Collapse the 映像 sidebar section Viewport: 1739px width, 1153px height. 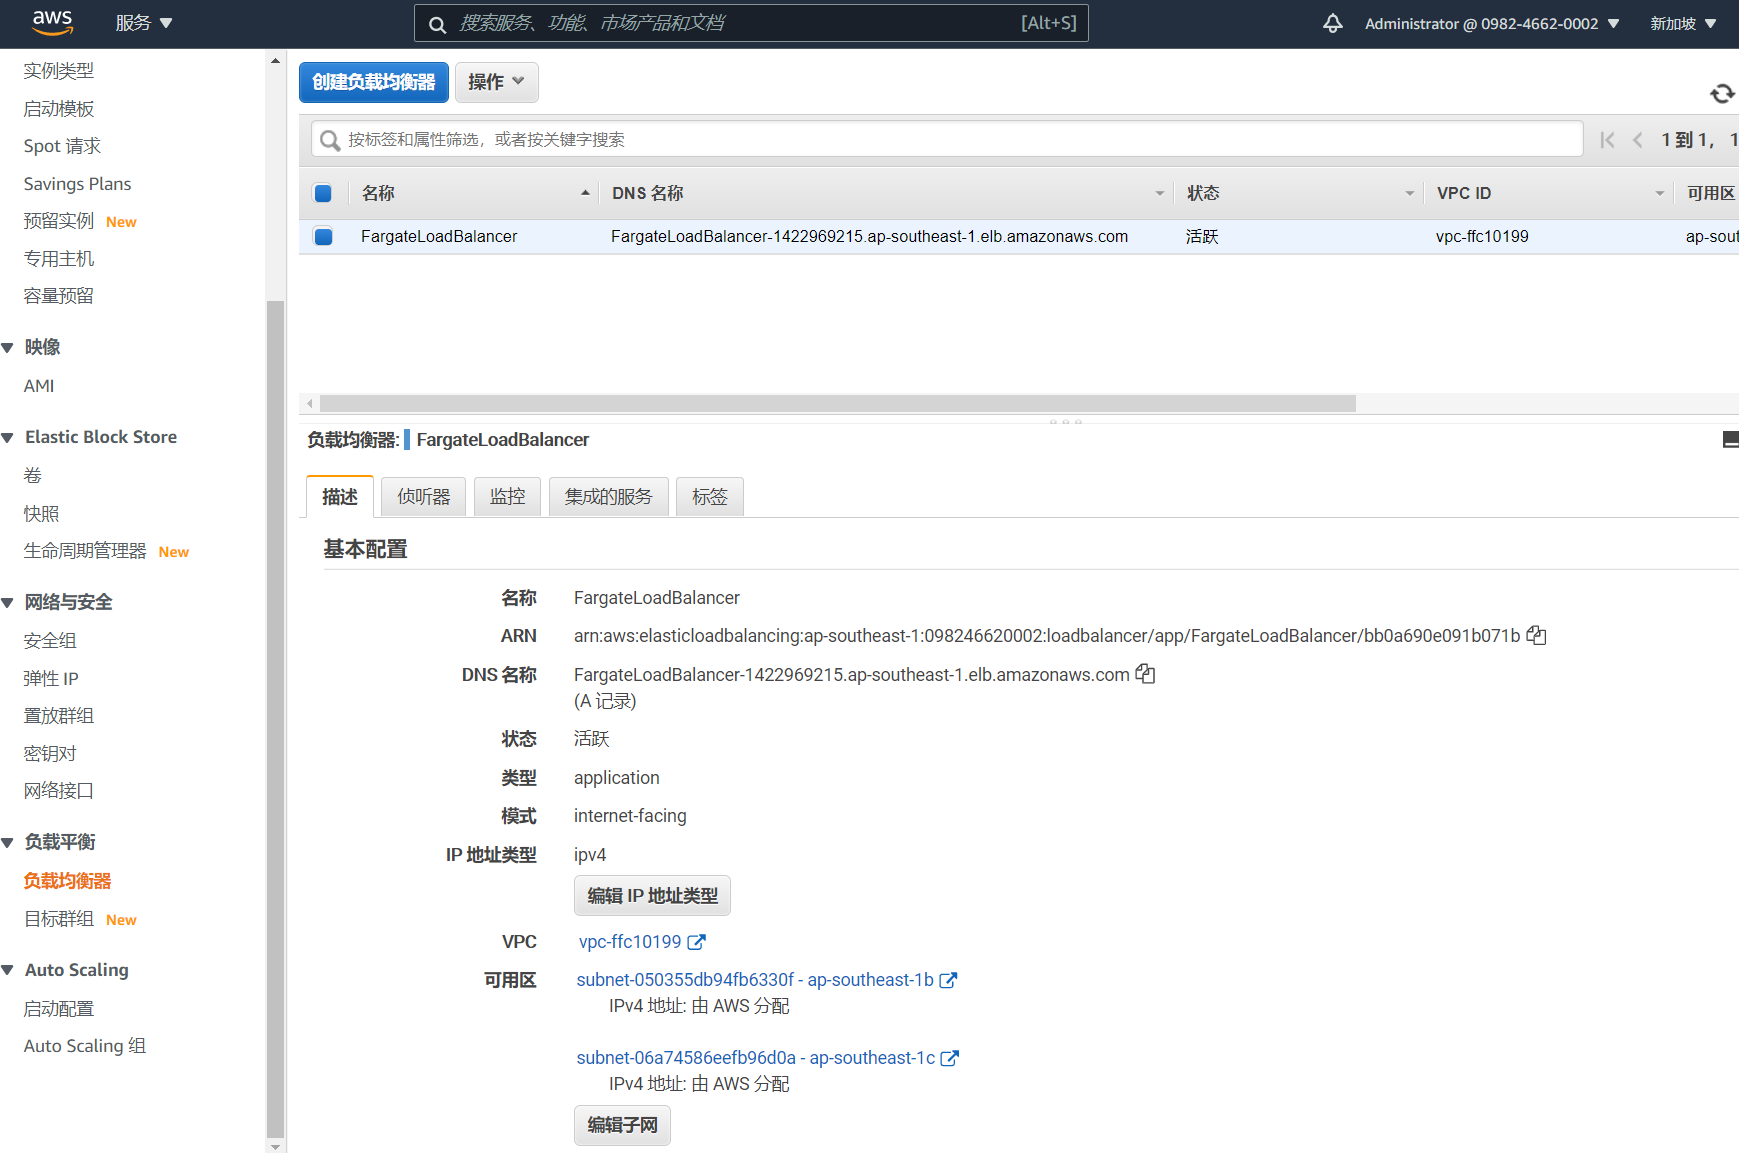(x=8, y=348)
